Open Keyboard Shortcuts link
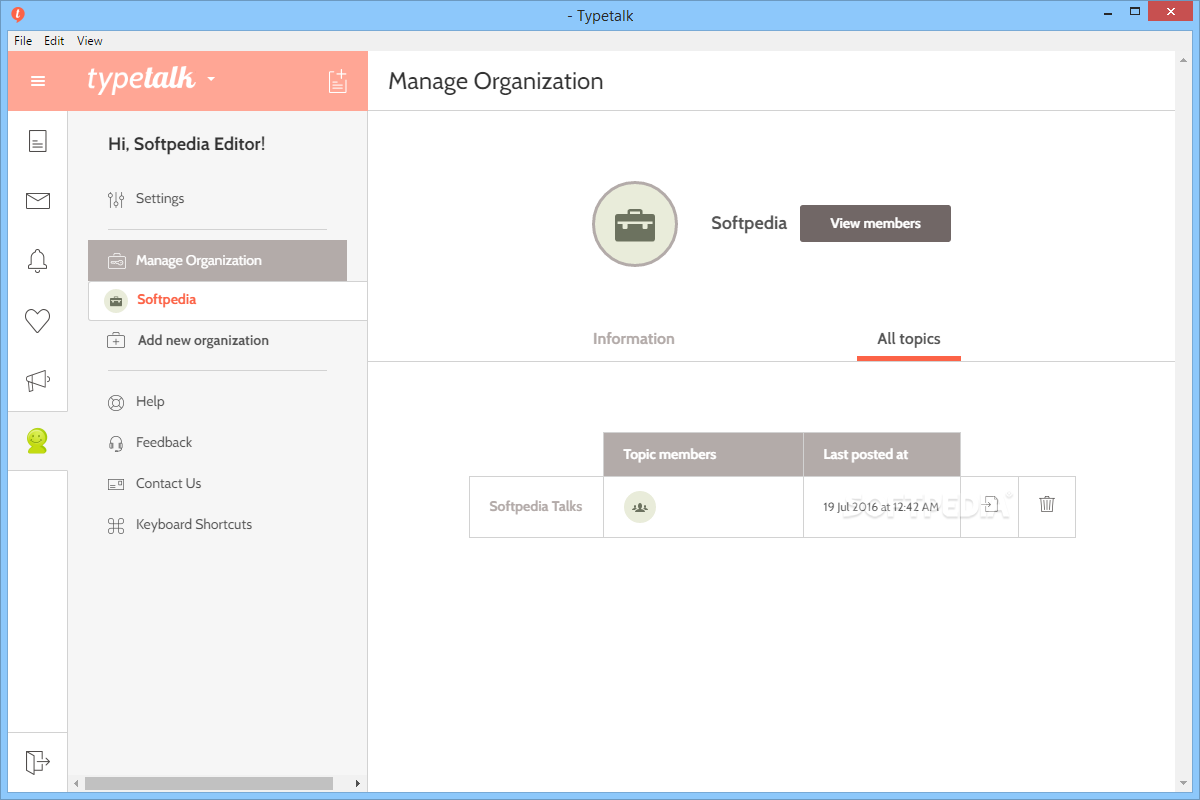 [x=194, y=525]
